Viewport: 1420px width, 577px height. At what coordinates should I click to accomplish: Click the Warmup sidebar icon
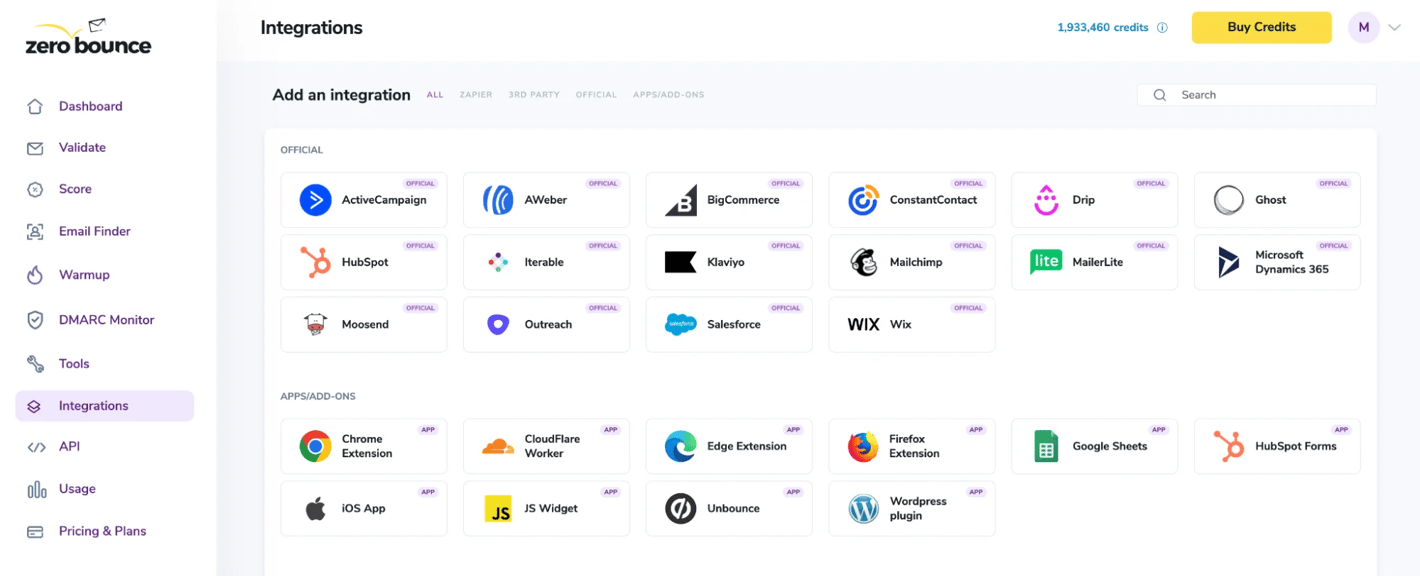tap(35, 274)
